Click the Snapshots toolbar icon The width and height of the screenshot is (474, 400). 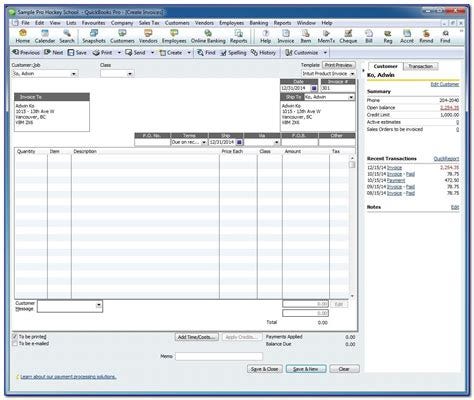pos(94,36)
